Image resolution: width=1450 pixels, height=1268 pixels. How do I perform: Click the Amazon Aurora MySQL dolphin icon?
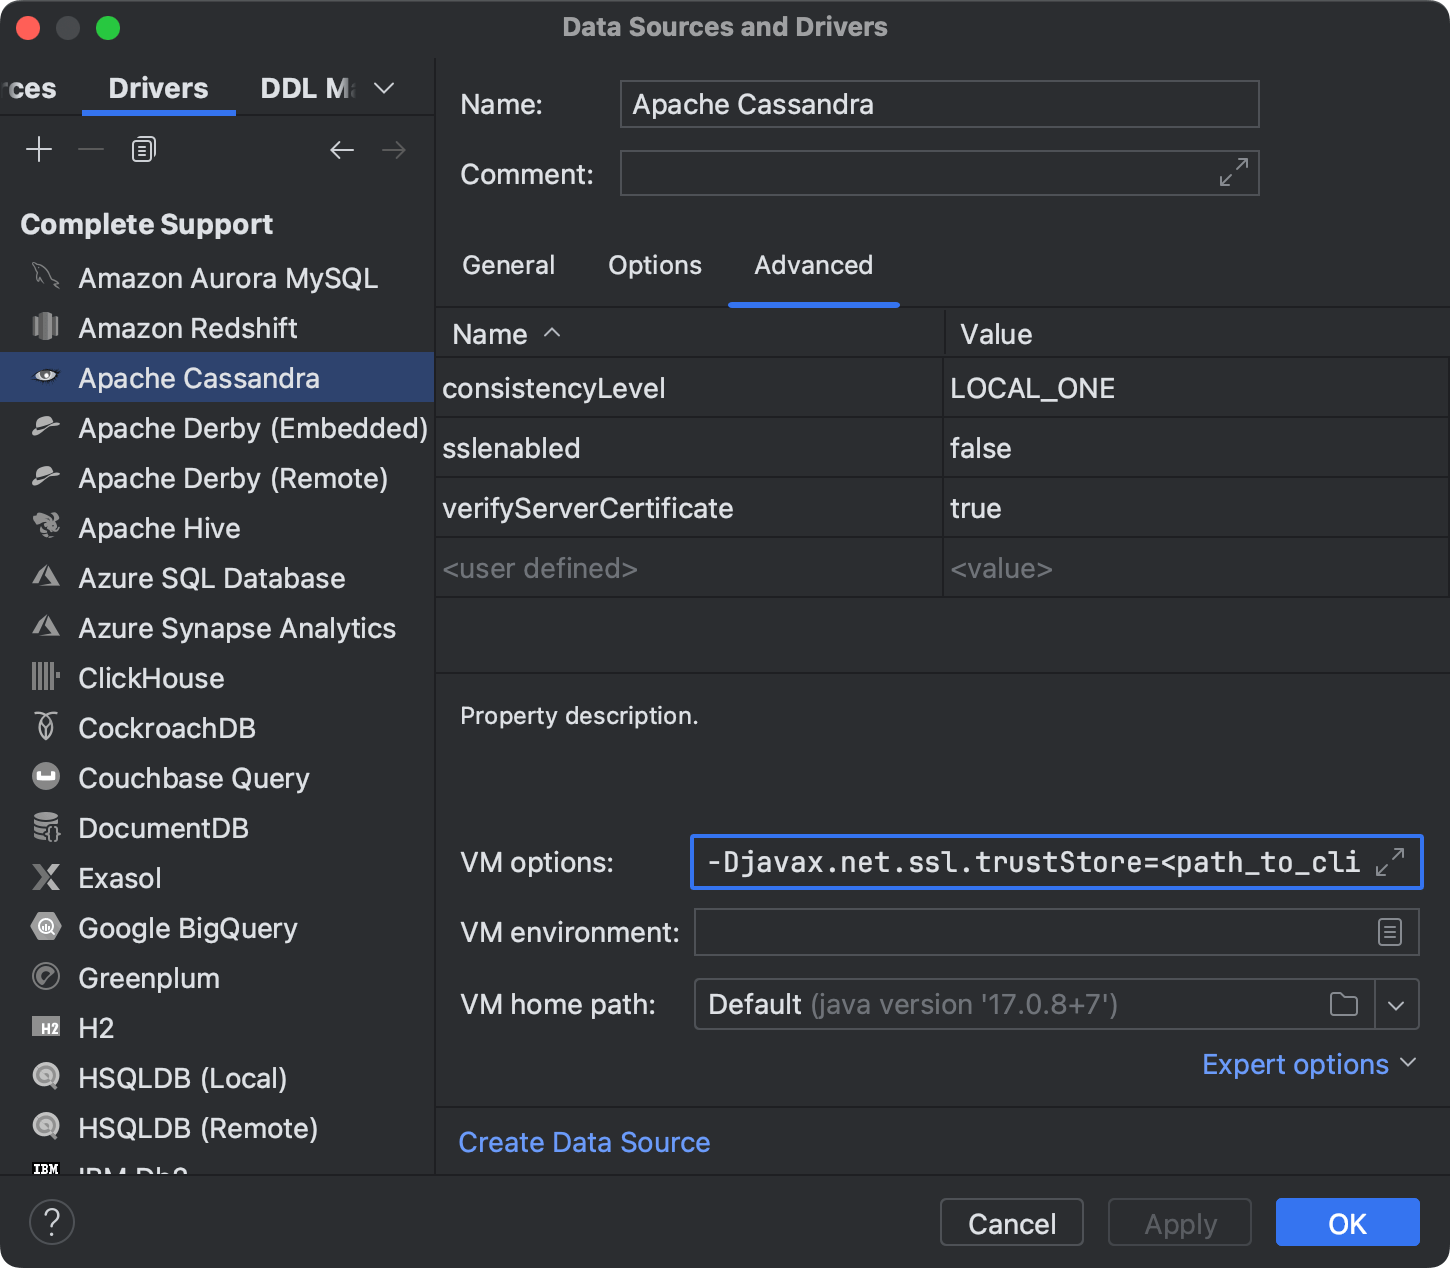coord(46,276)
